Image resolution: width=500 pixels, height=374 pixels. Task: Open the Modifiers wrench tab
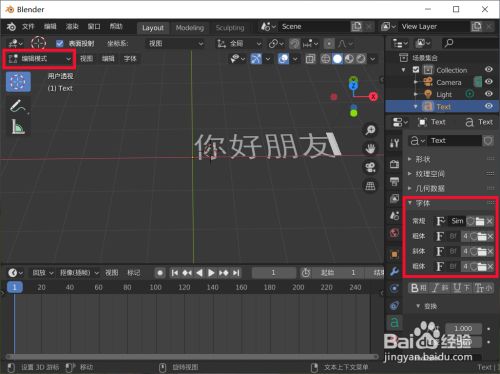click(x=394, y=272)
